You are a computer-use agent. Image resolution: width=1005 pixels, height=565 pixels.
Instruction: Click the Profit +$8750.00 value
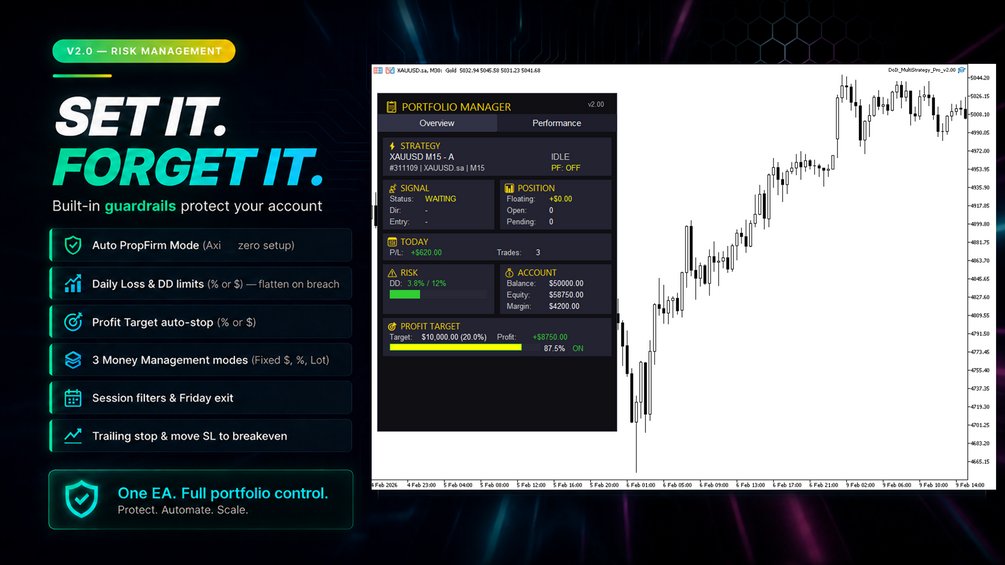click(550, 338)
